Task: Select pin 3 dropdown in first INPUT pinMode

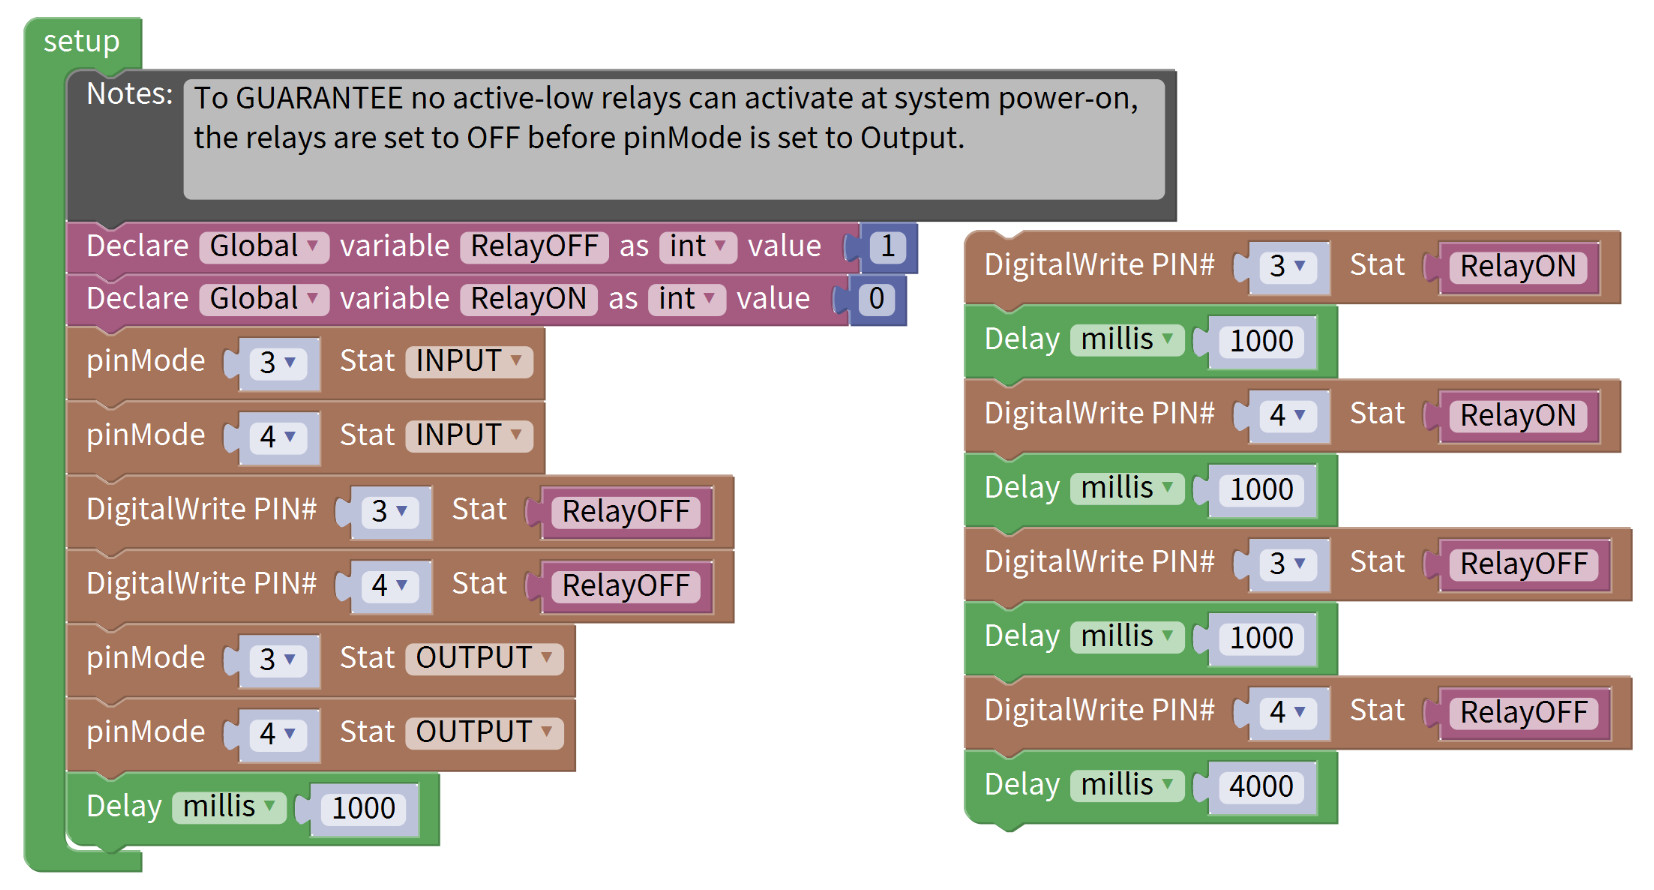Action: point(278,363)
